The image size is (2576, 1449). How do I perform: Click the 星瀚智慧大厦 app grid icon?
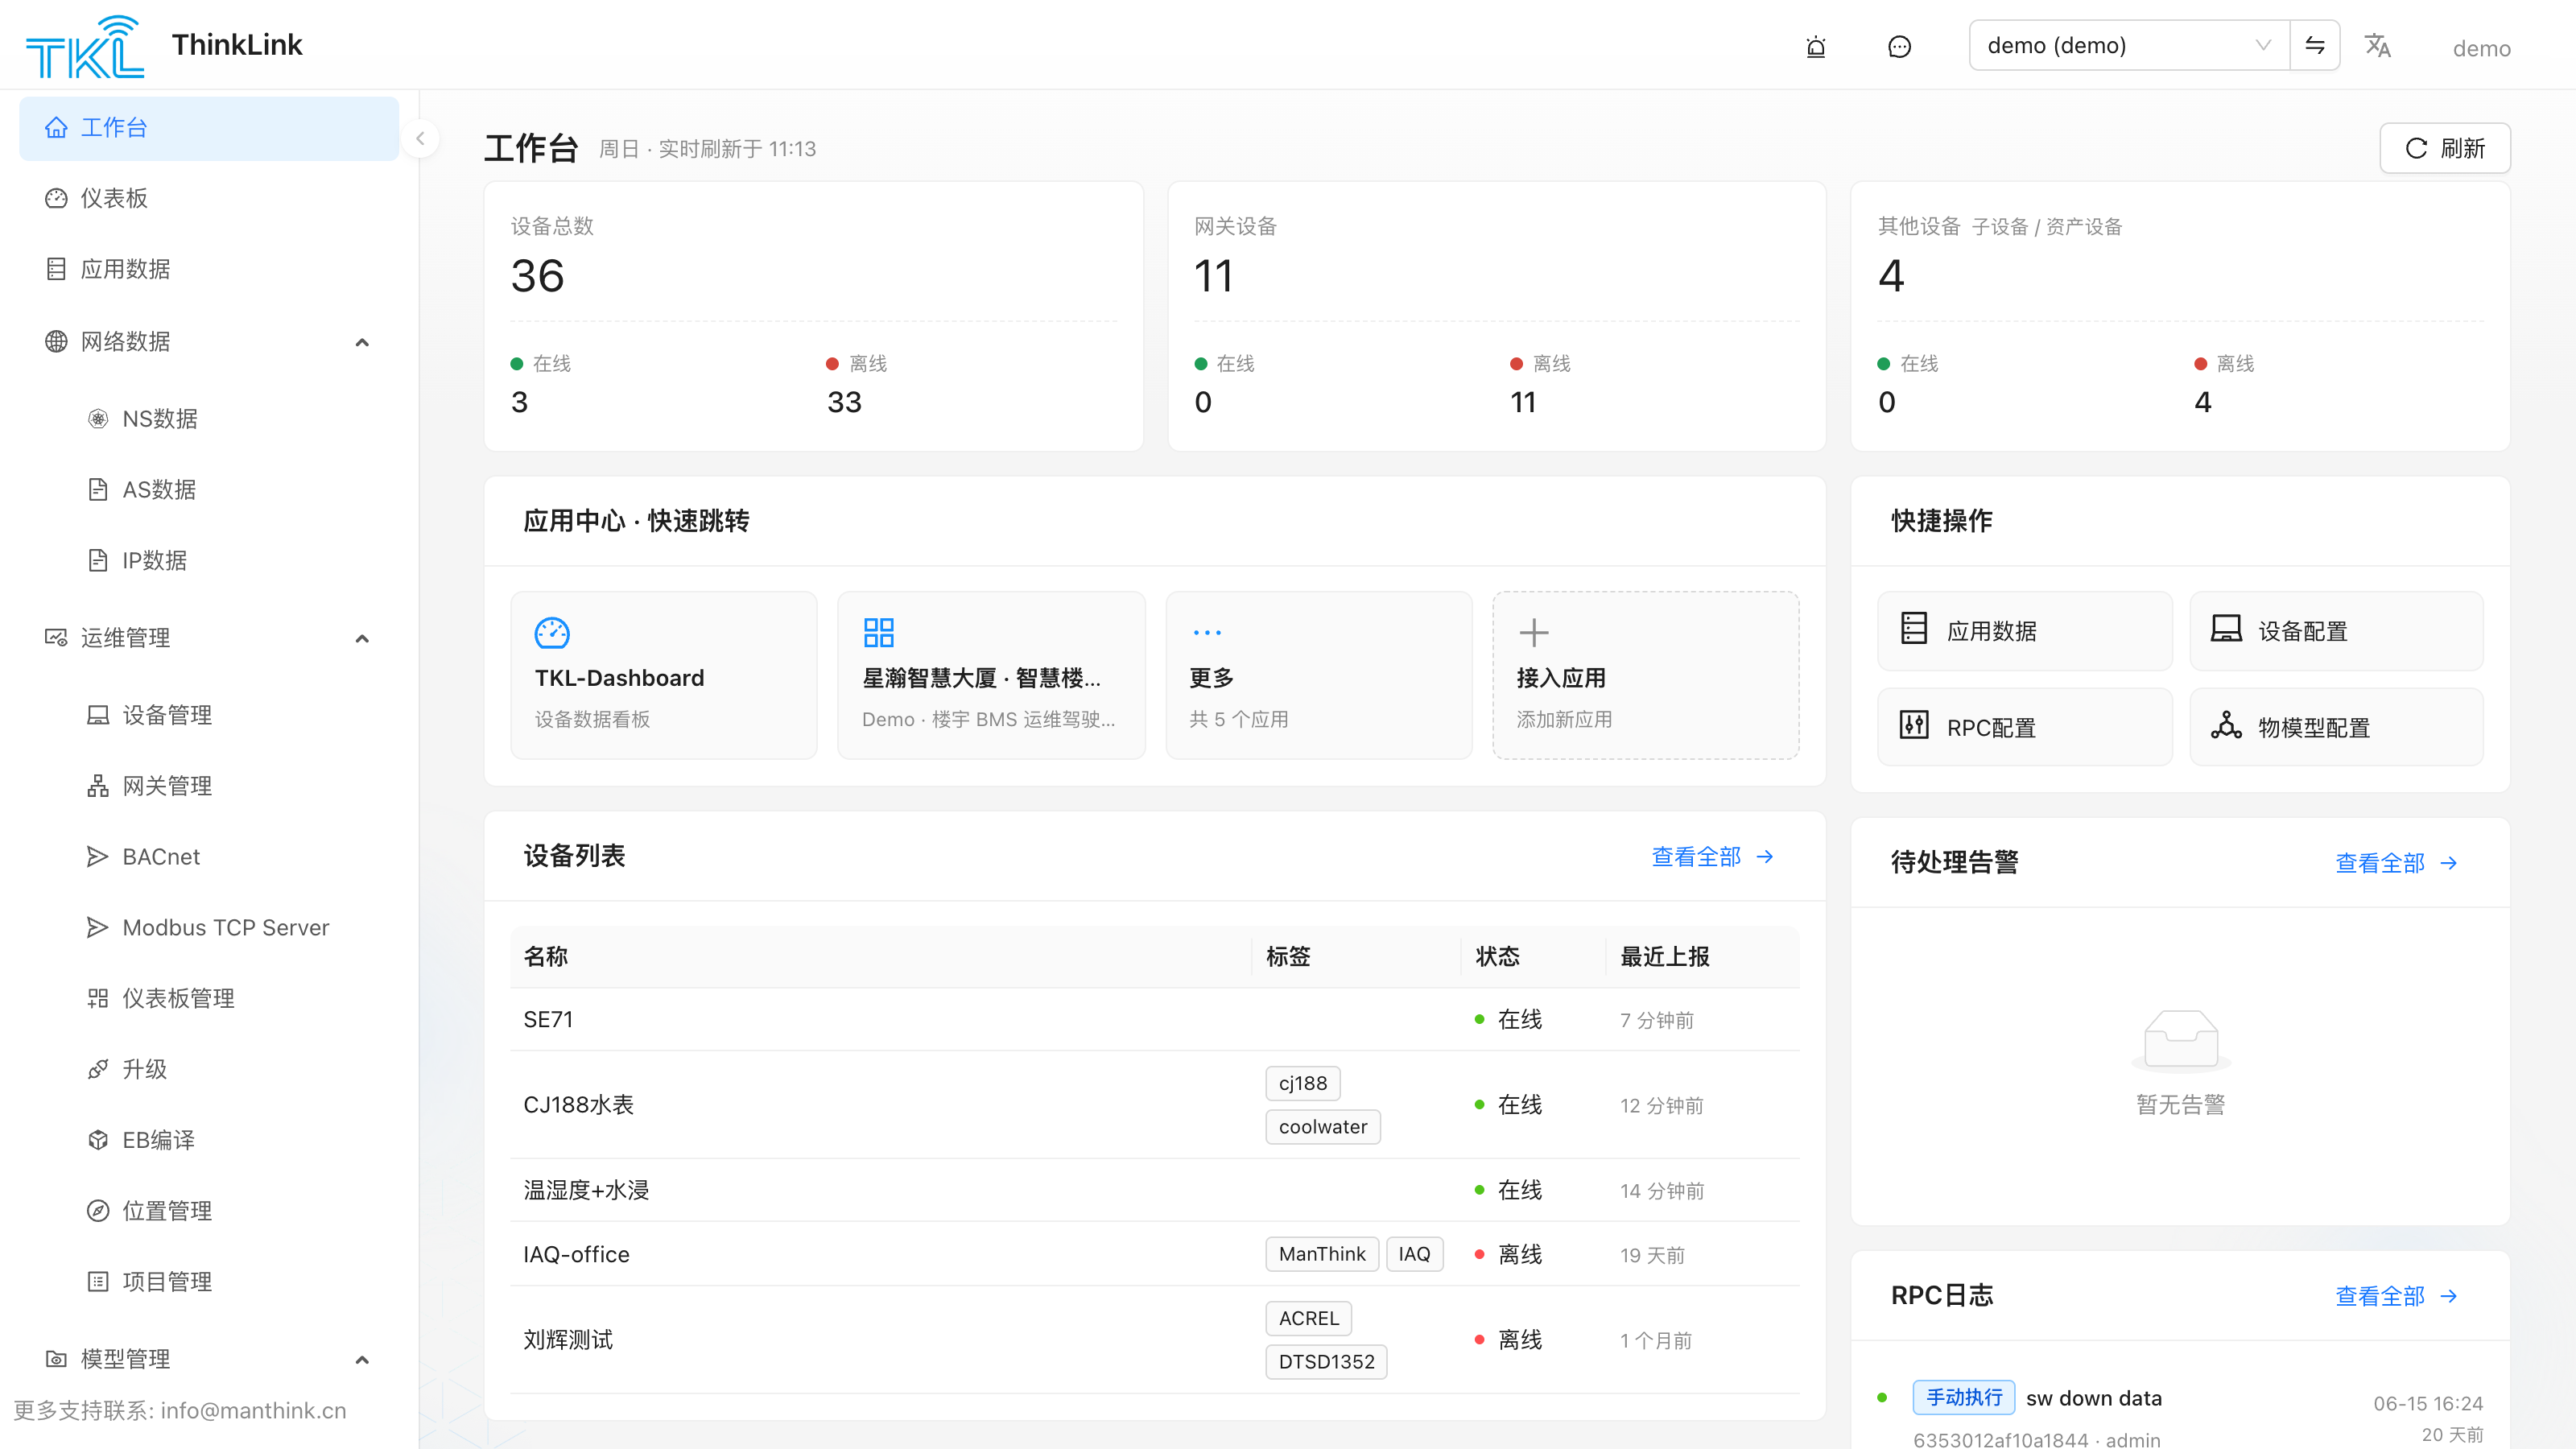(x=878, y=632)
